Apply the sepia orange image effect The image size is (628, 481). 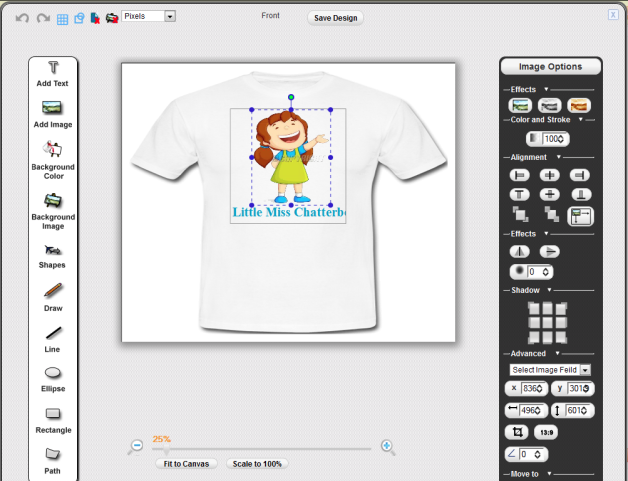coord(579,105)
